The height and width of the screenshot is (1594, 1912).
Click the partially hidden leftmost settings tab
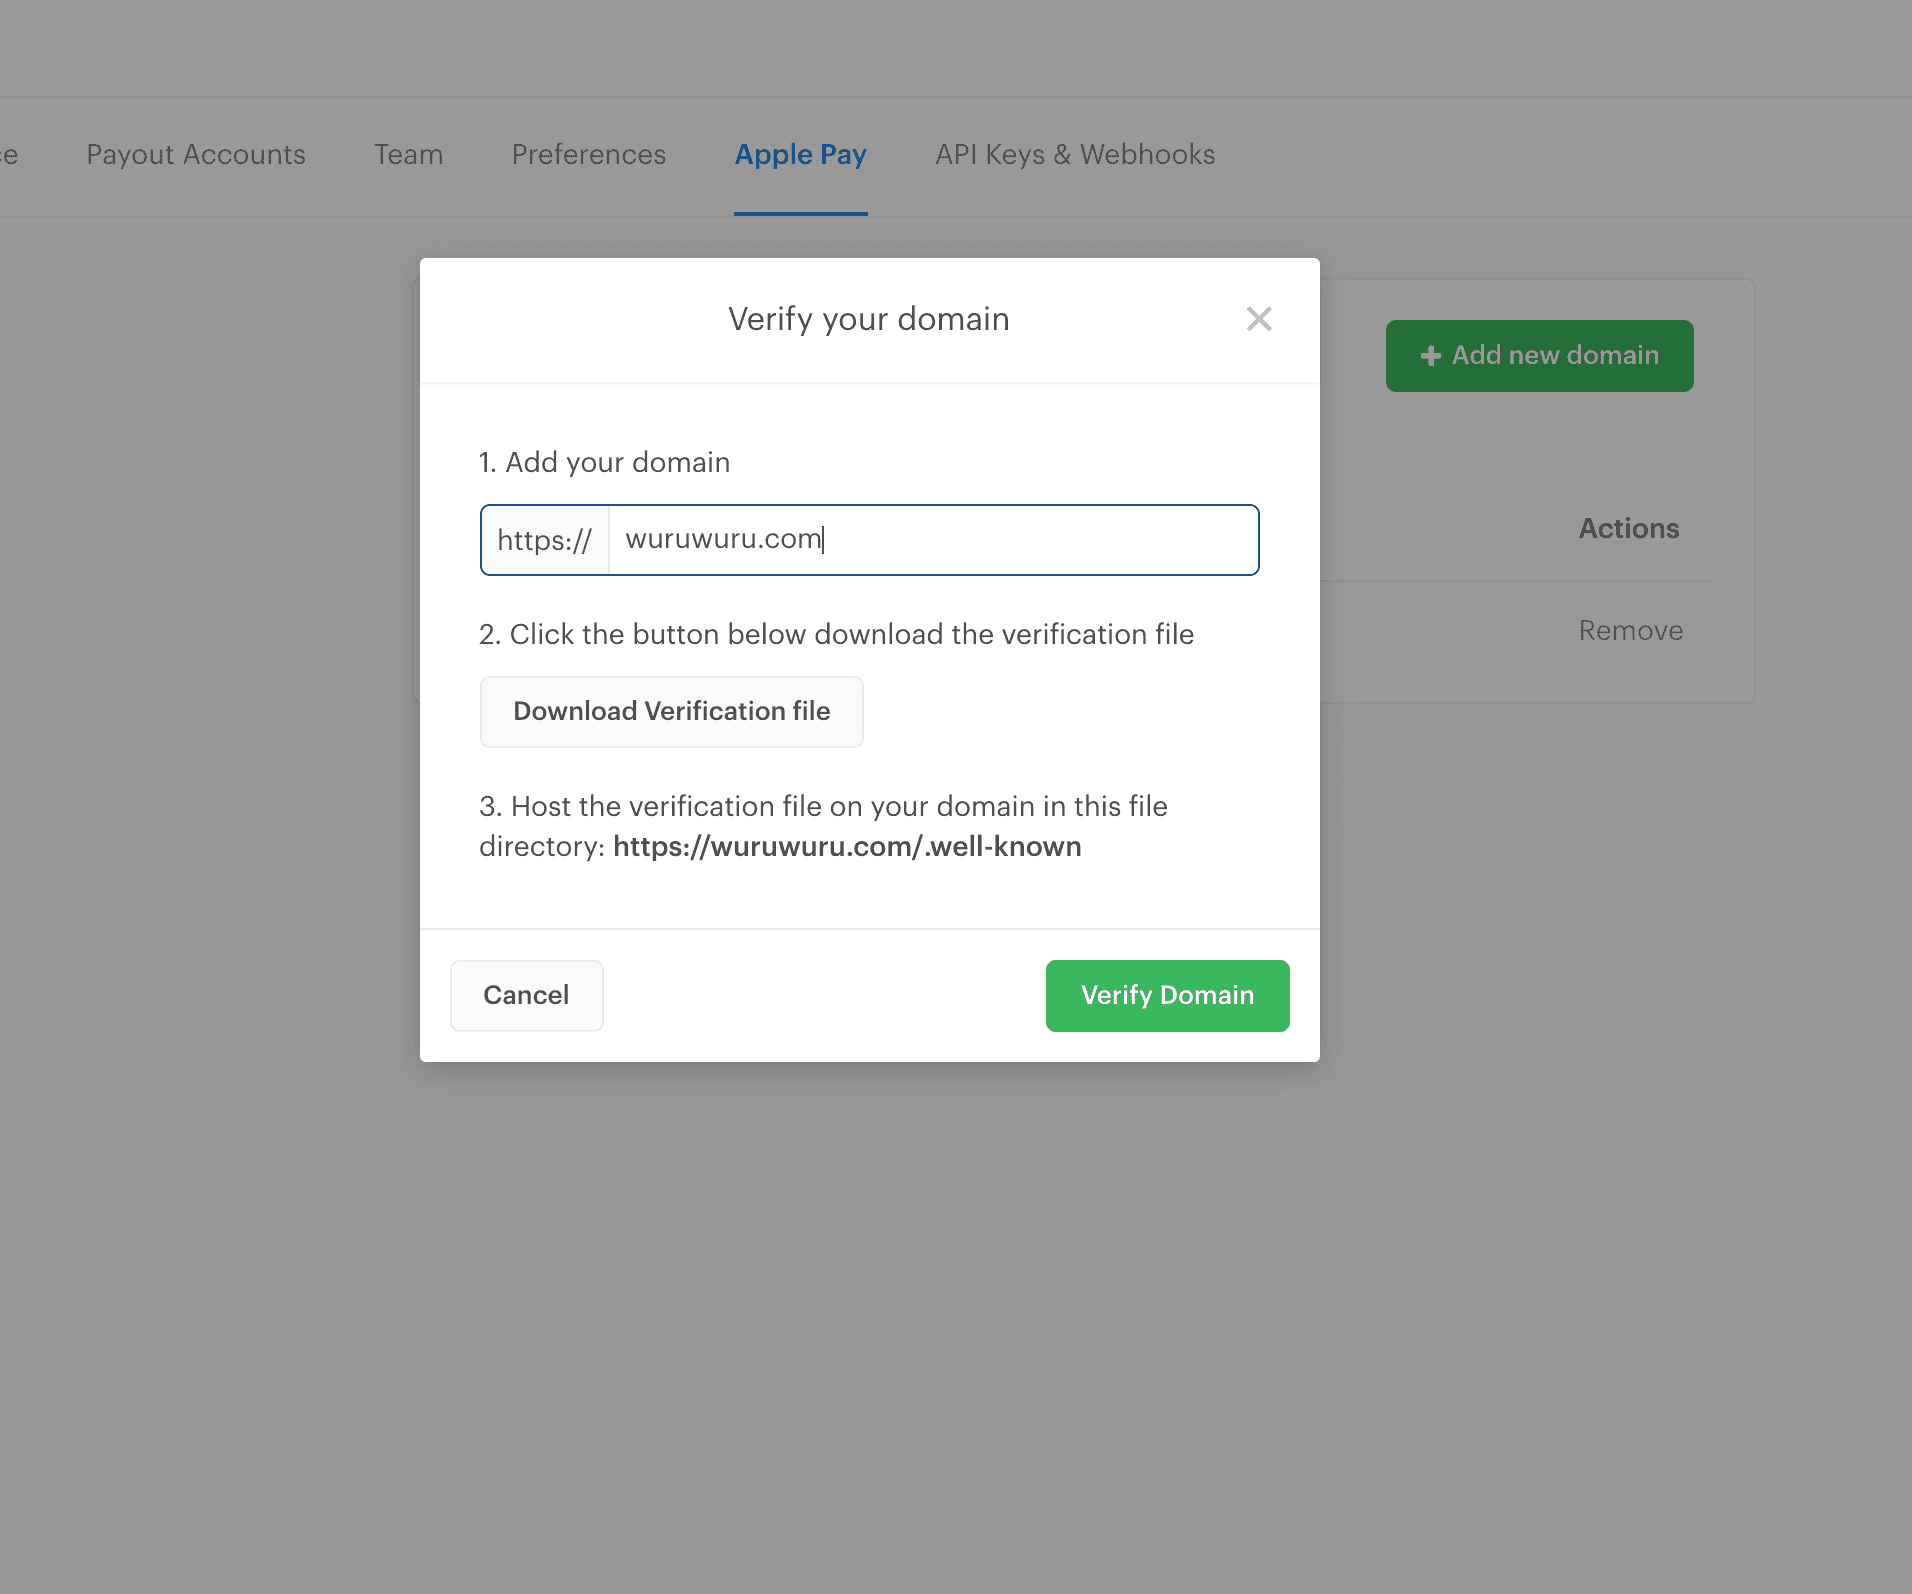tap(8, 155)
